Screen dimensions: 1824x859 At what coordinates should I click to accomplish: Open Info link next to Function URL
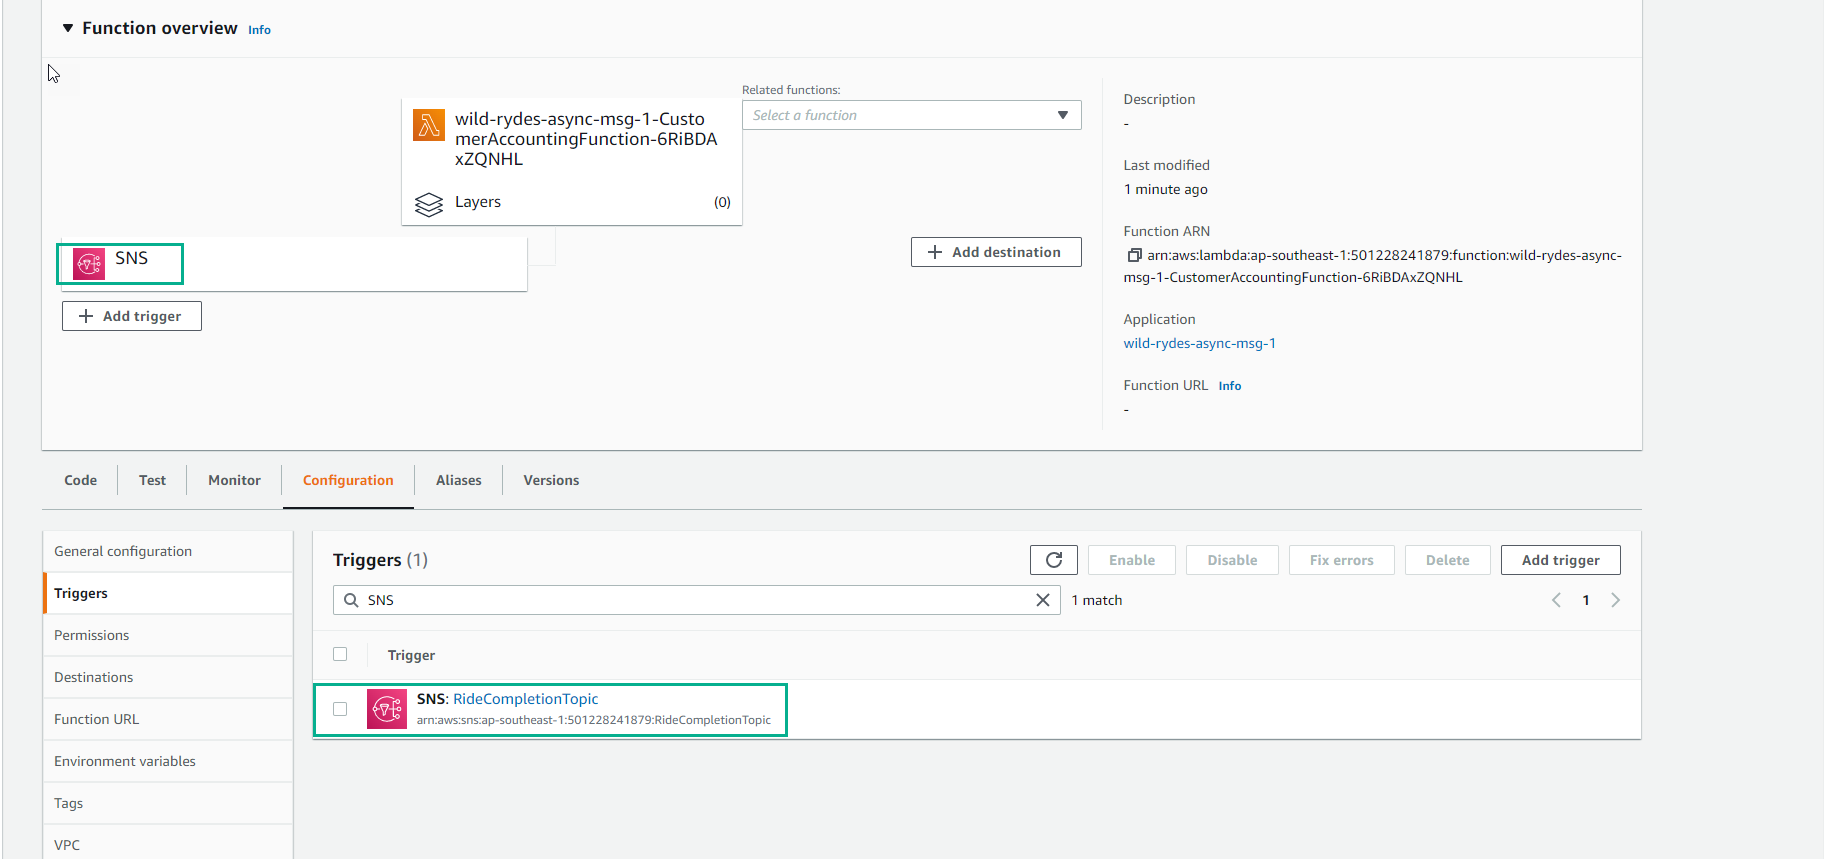tap(1230, 386)
